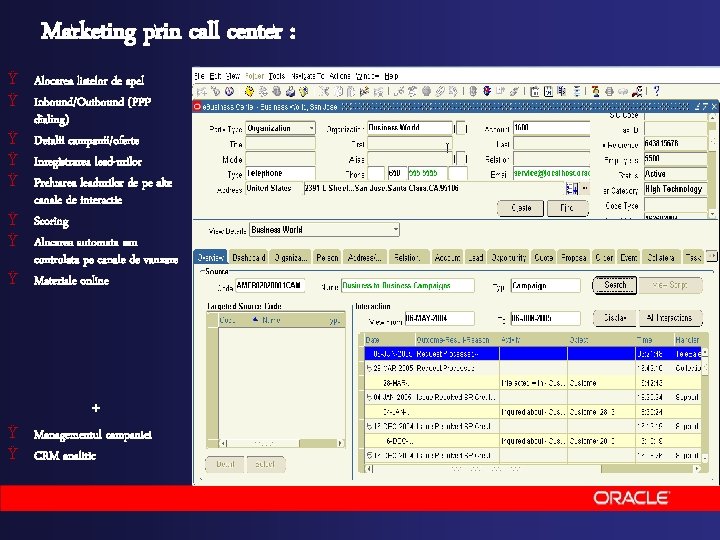Expand the Party Type Organization dropdown
The width and height of the screenshot is (720, 540).
tap(311, 128)
